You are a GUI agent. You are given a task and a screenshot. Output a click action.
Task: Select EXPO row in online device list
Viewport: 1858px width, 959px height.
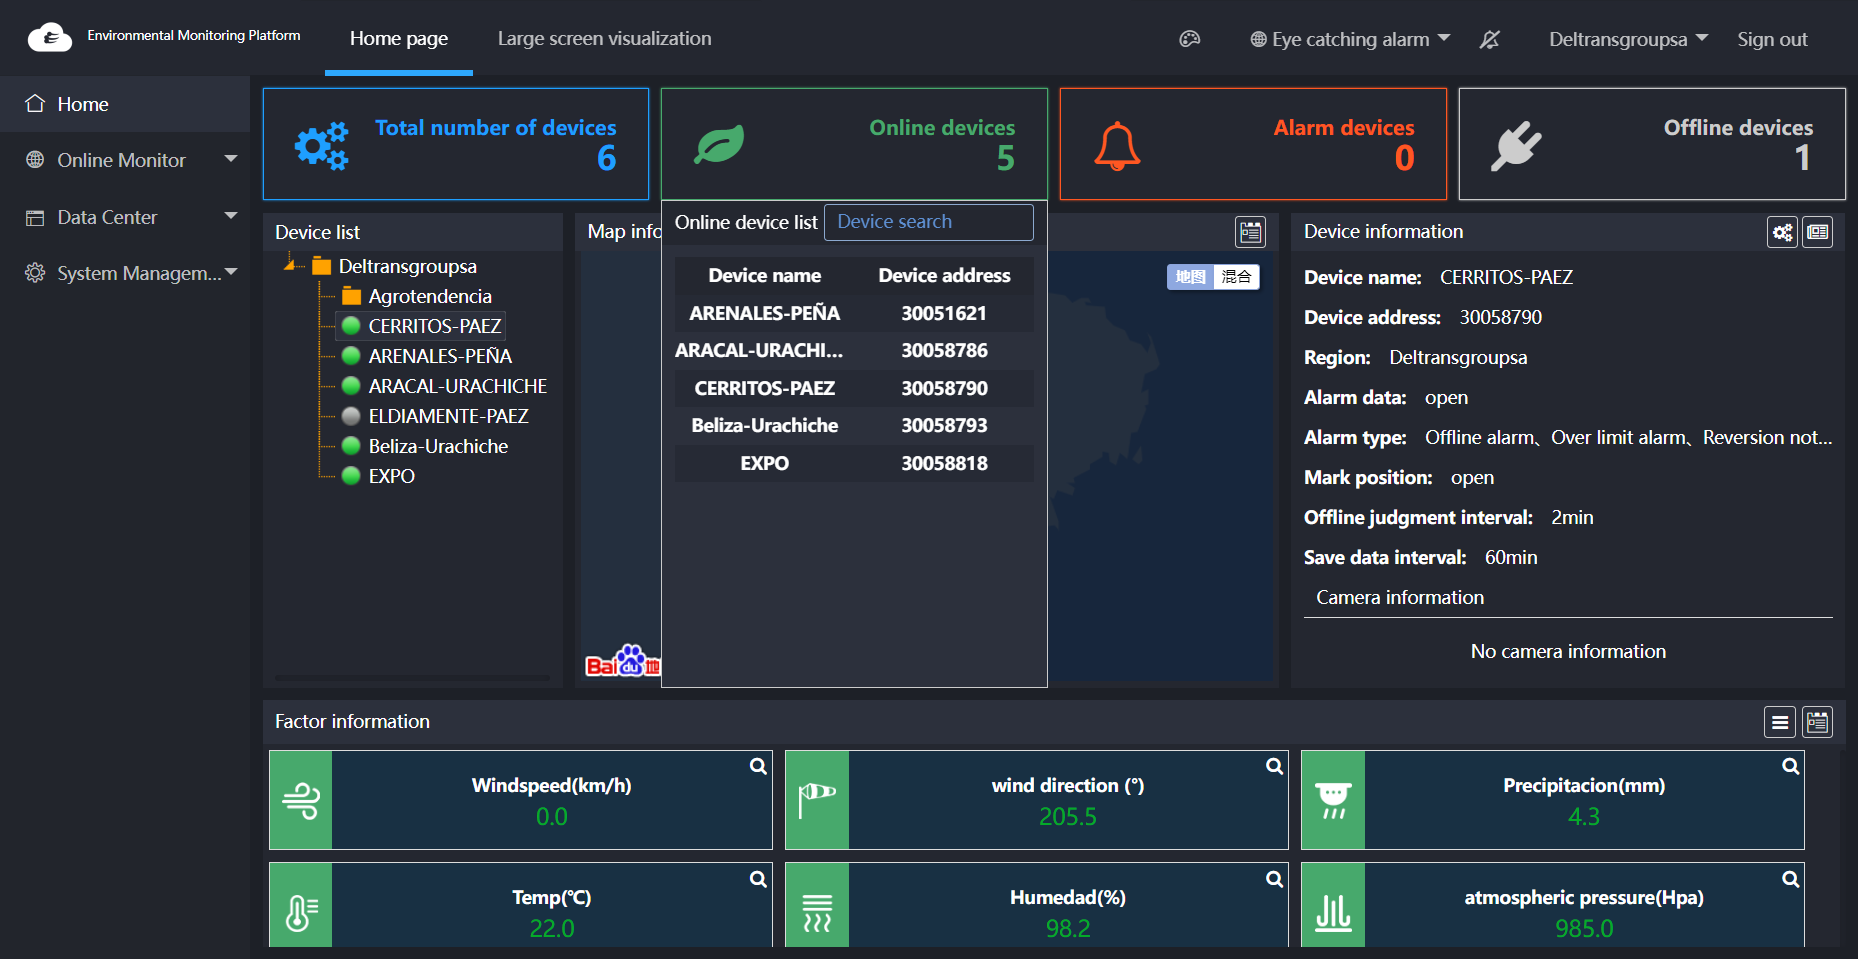[x=854, y=463]
